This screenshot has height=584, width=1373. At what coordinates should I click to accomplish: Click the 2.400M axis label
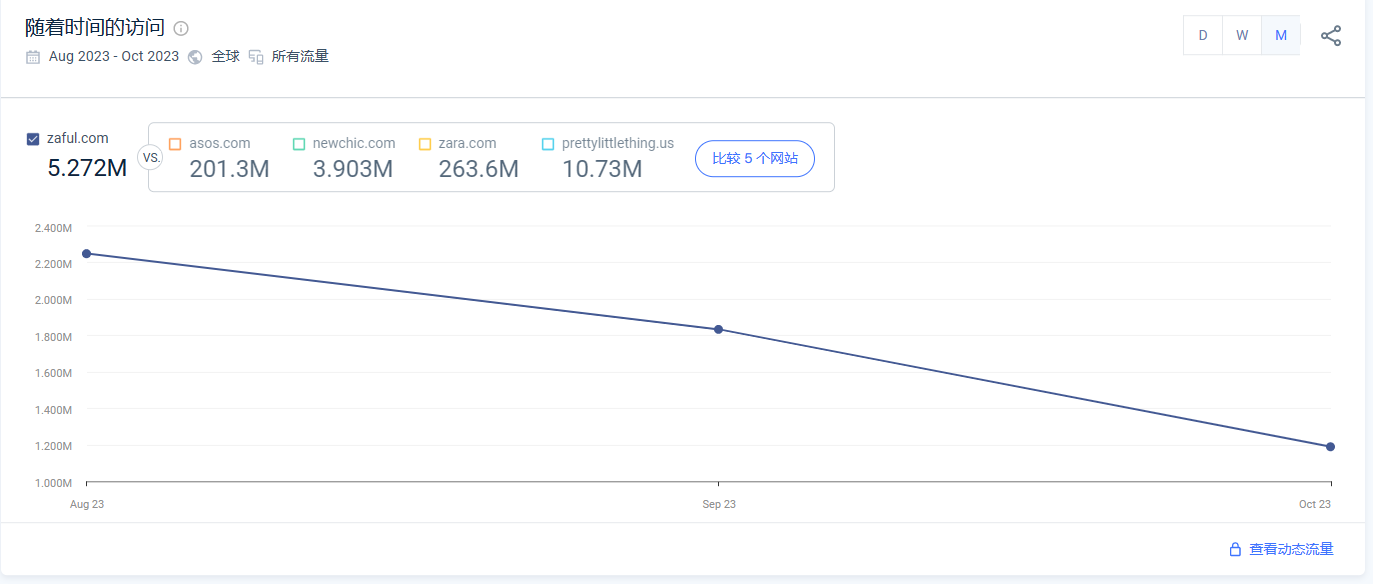[53, 228]
